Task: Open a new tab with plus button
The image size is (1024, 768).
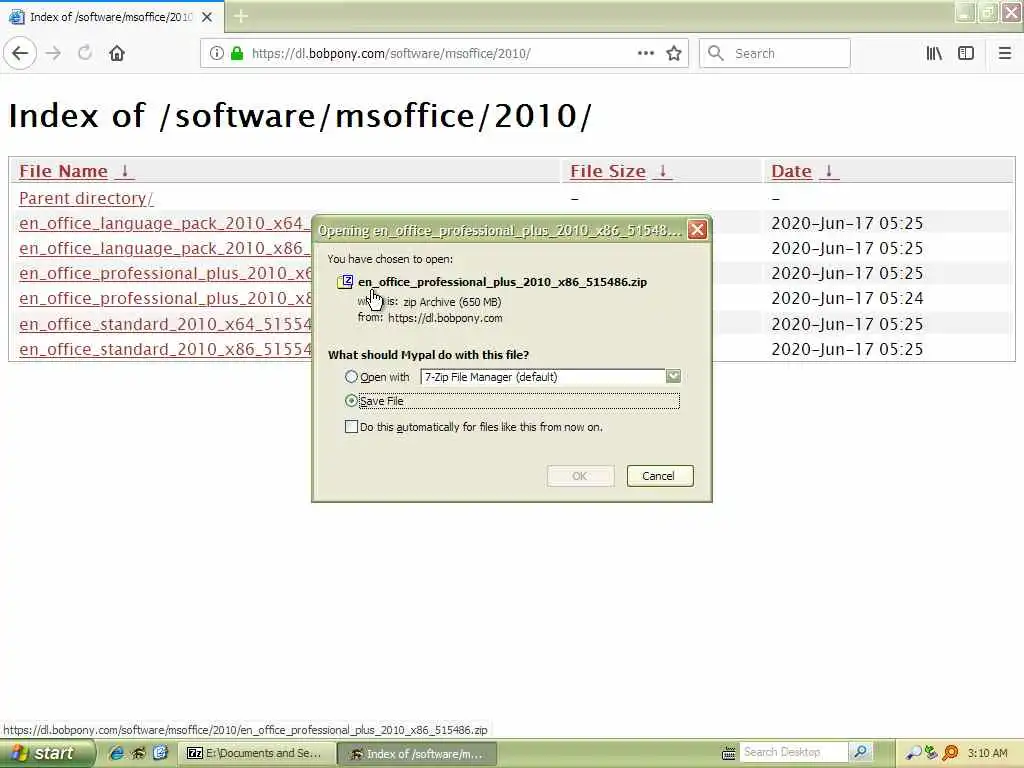Action: [241, 16]
